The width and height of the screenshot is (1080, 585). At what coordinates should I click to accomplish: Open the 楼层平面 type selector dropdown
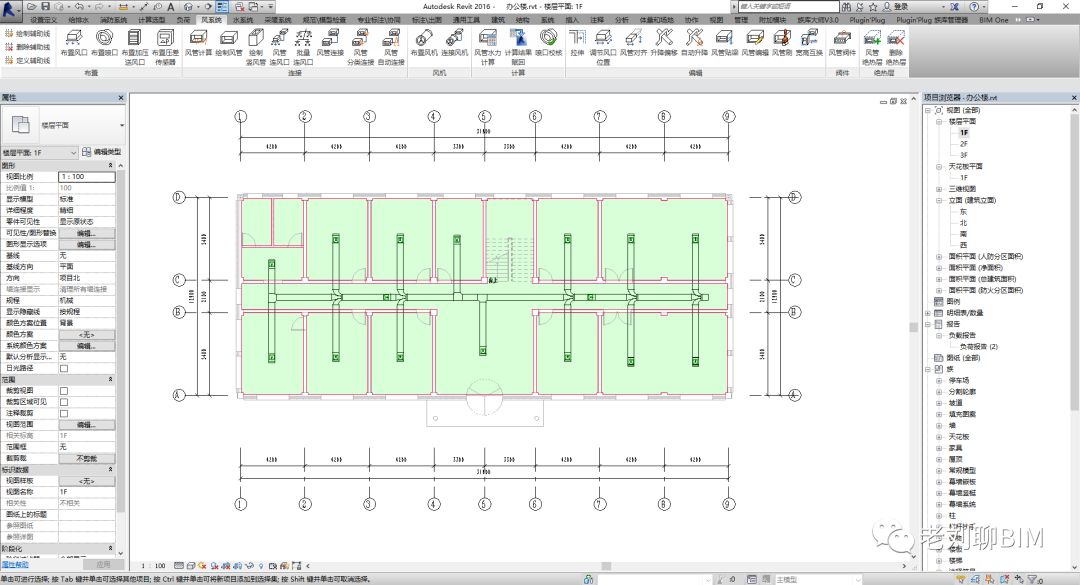tap(64, 125)
